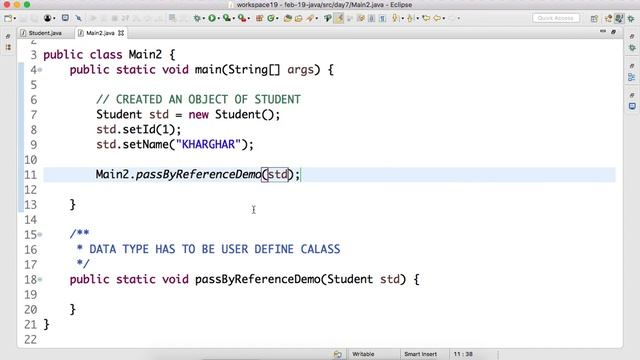Click line number 19 in the gutter
Image resolution: width=640 pixels, height=360 pixels.
pyautogui.click(x=31, y=295)
